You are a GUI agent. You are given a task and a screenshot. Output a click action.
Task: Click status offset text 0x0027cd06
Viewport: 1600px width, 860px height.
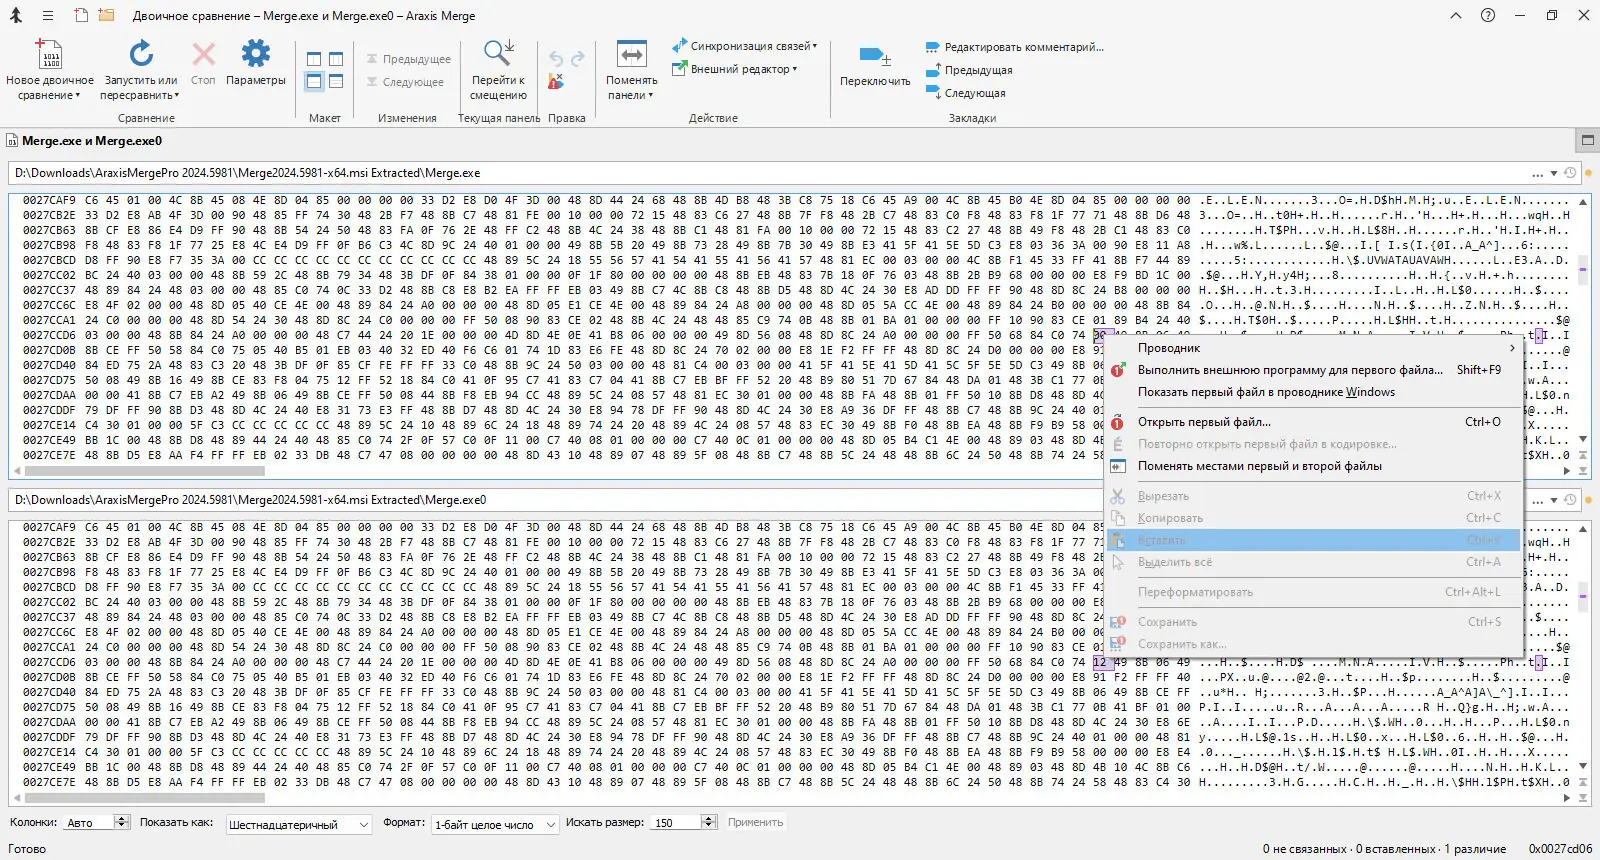(x=1560, y=849)
